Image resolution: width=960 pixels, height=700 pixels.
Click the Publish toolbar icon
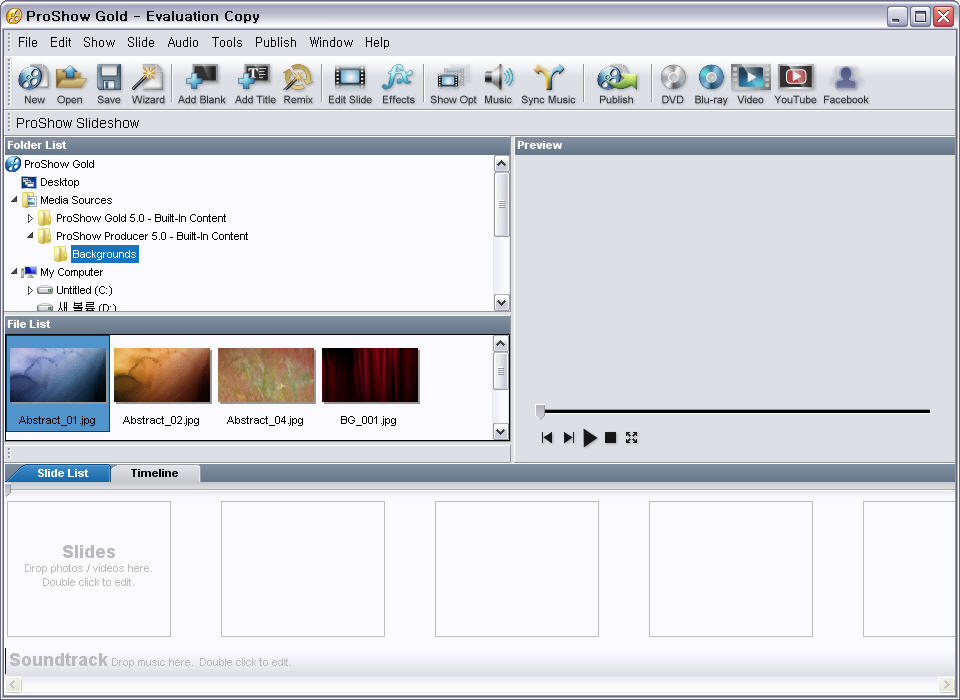coord(616,84)
